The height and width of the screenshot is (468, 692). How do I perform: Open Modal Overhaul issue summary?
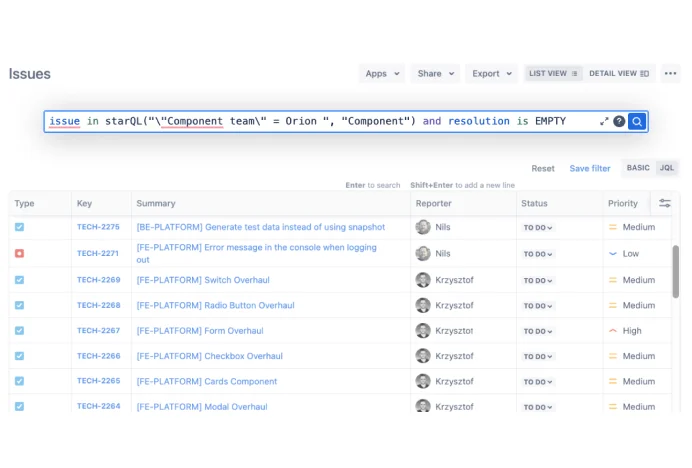(202, 406)
